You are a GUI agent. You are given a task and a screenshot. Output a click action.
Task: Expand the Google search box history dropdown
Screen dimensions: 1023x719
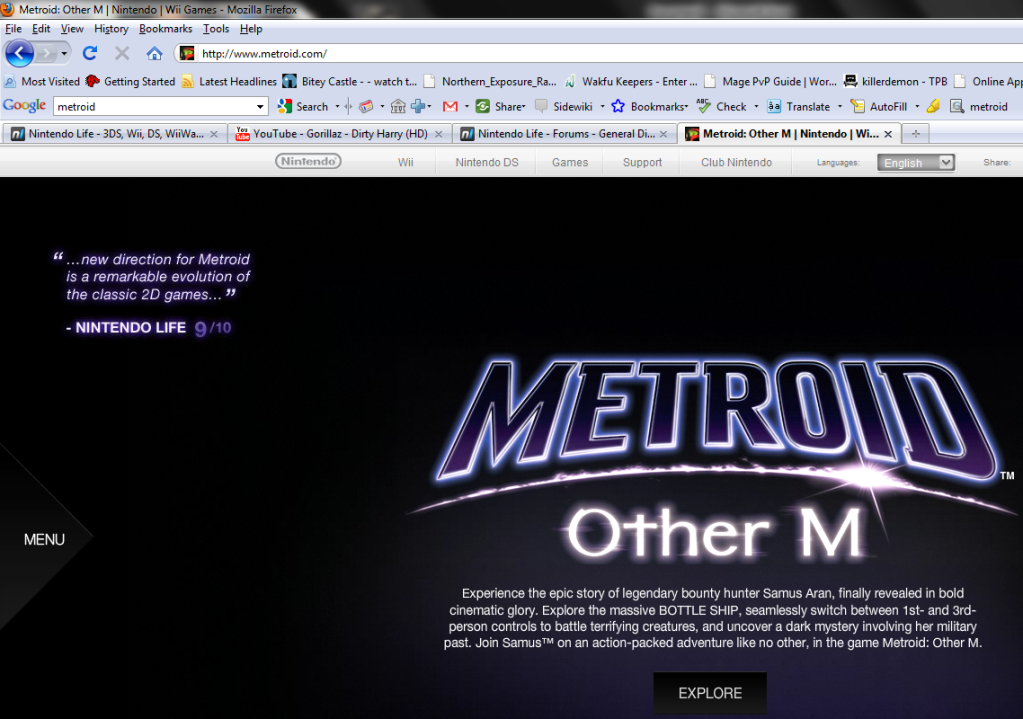click(261, 106)
